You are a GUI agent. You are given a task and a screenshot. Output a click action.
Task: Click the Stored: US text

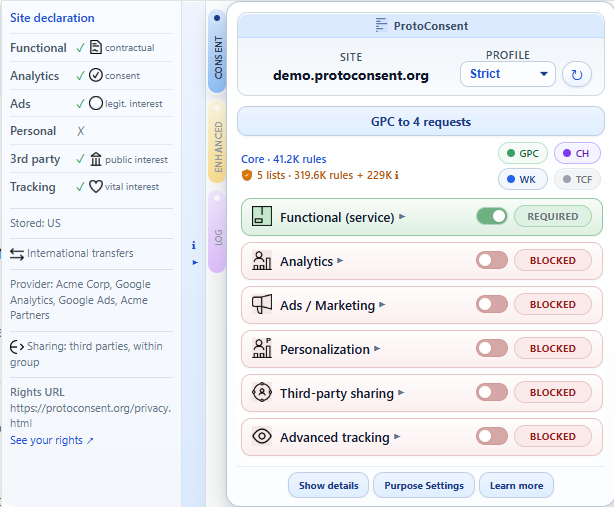(x=35, y=223)
